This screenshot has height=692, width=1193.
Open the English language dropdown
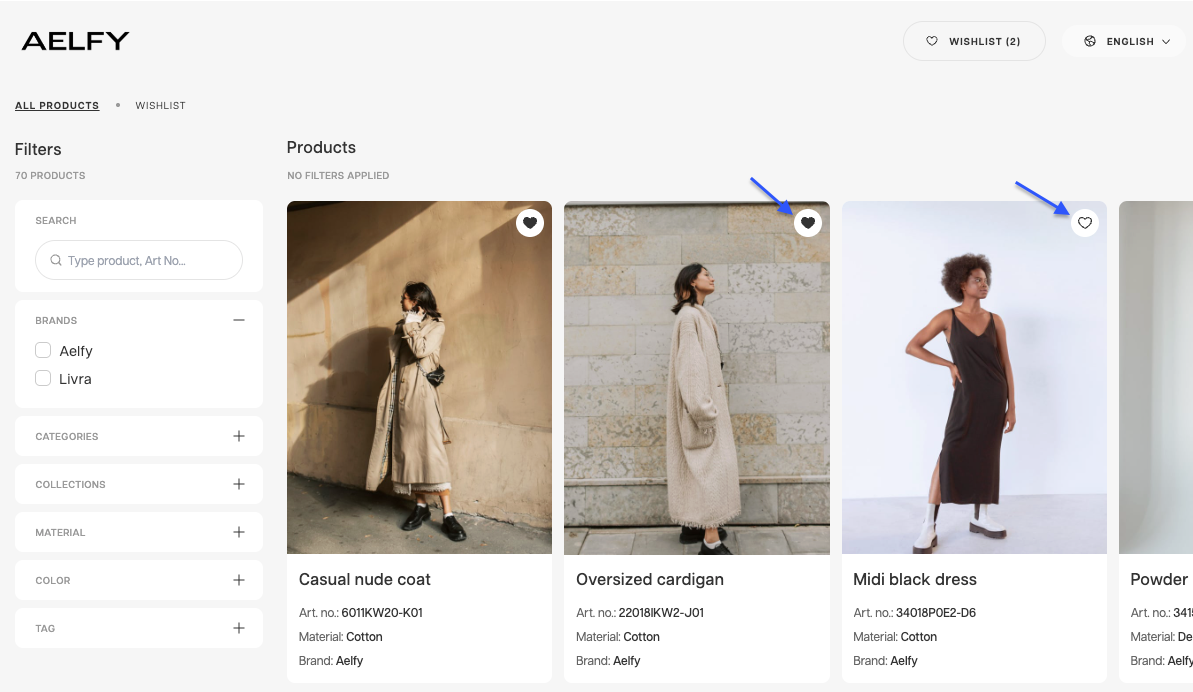[1130, 42]
